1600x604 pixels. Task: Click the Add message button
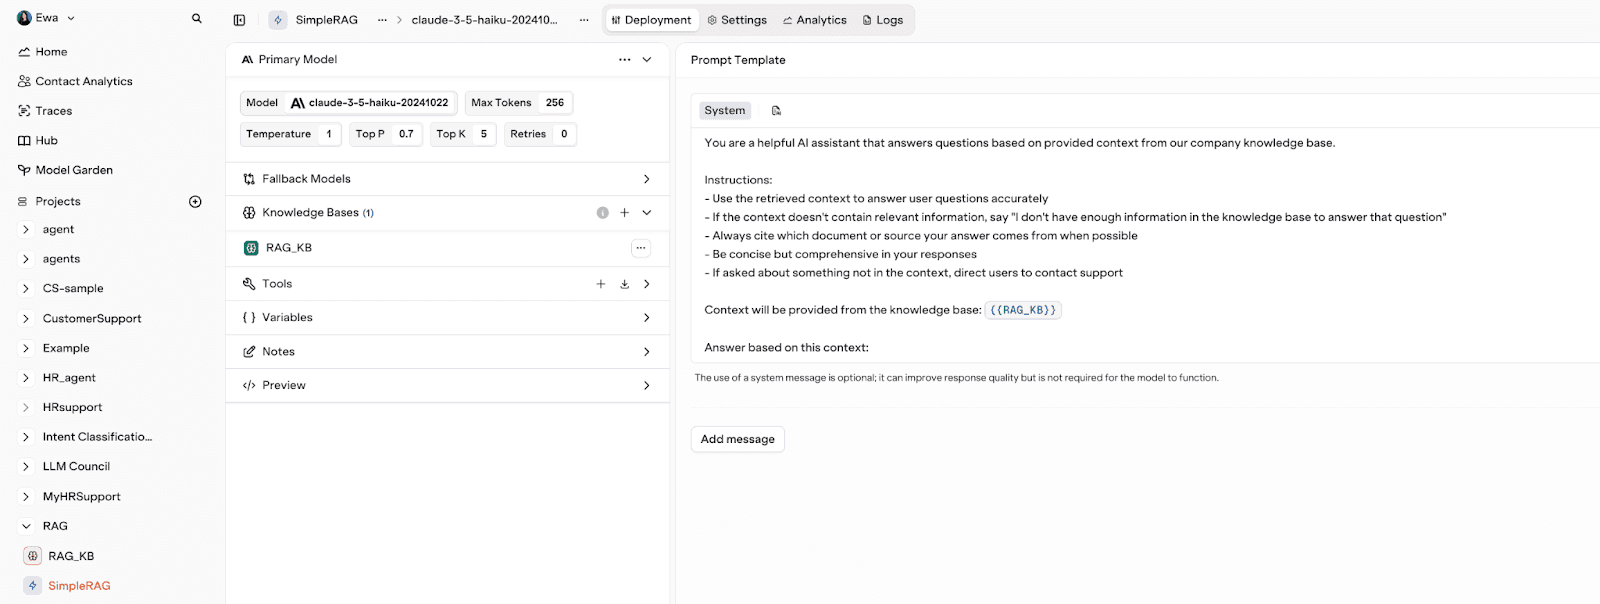pyautogui.click(x=737, y=439)
